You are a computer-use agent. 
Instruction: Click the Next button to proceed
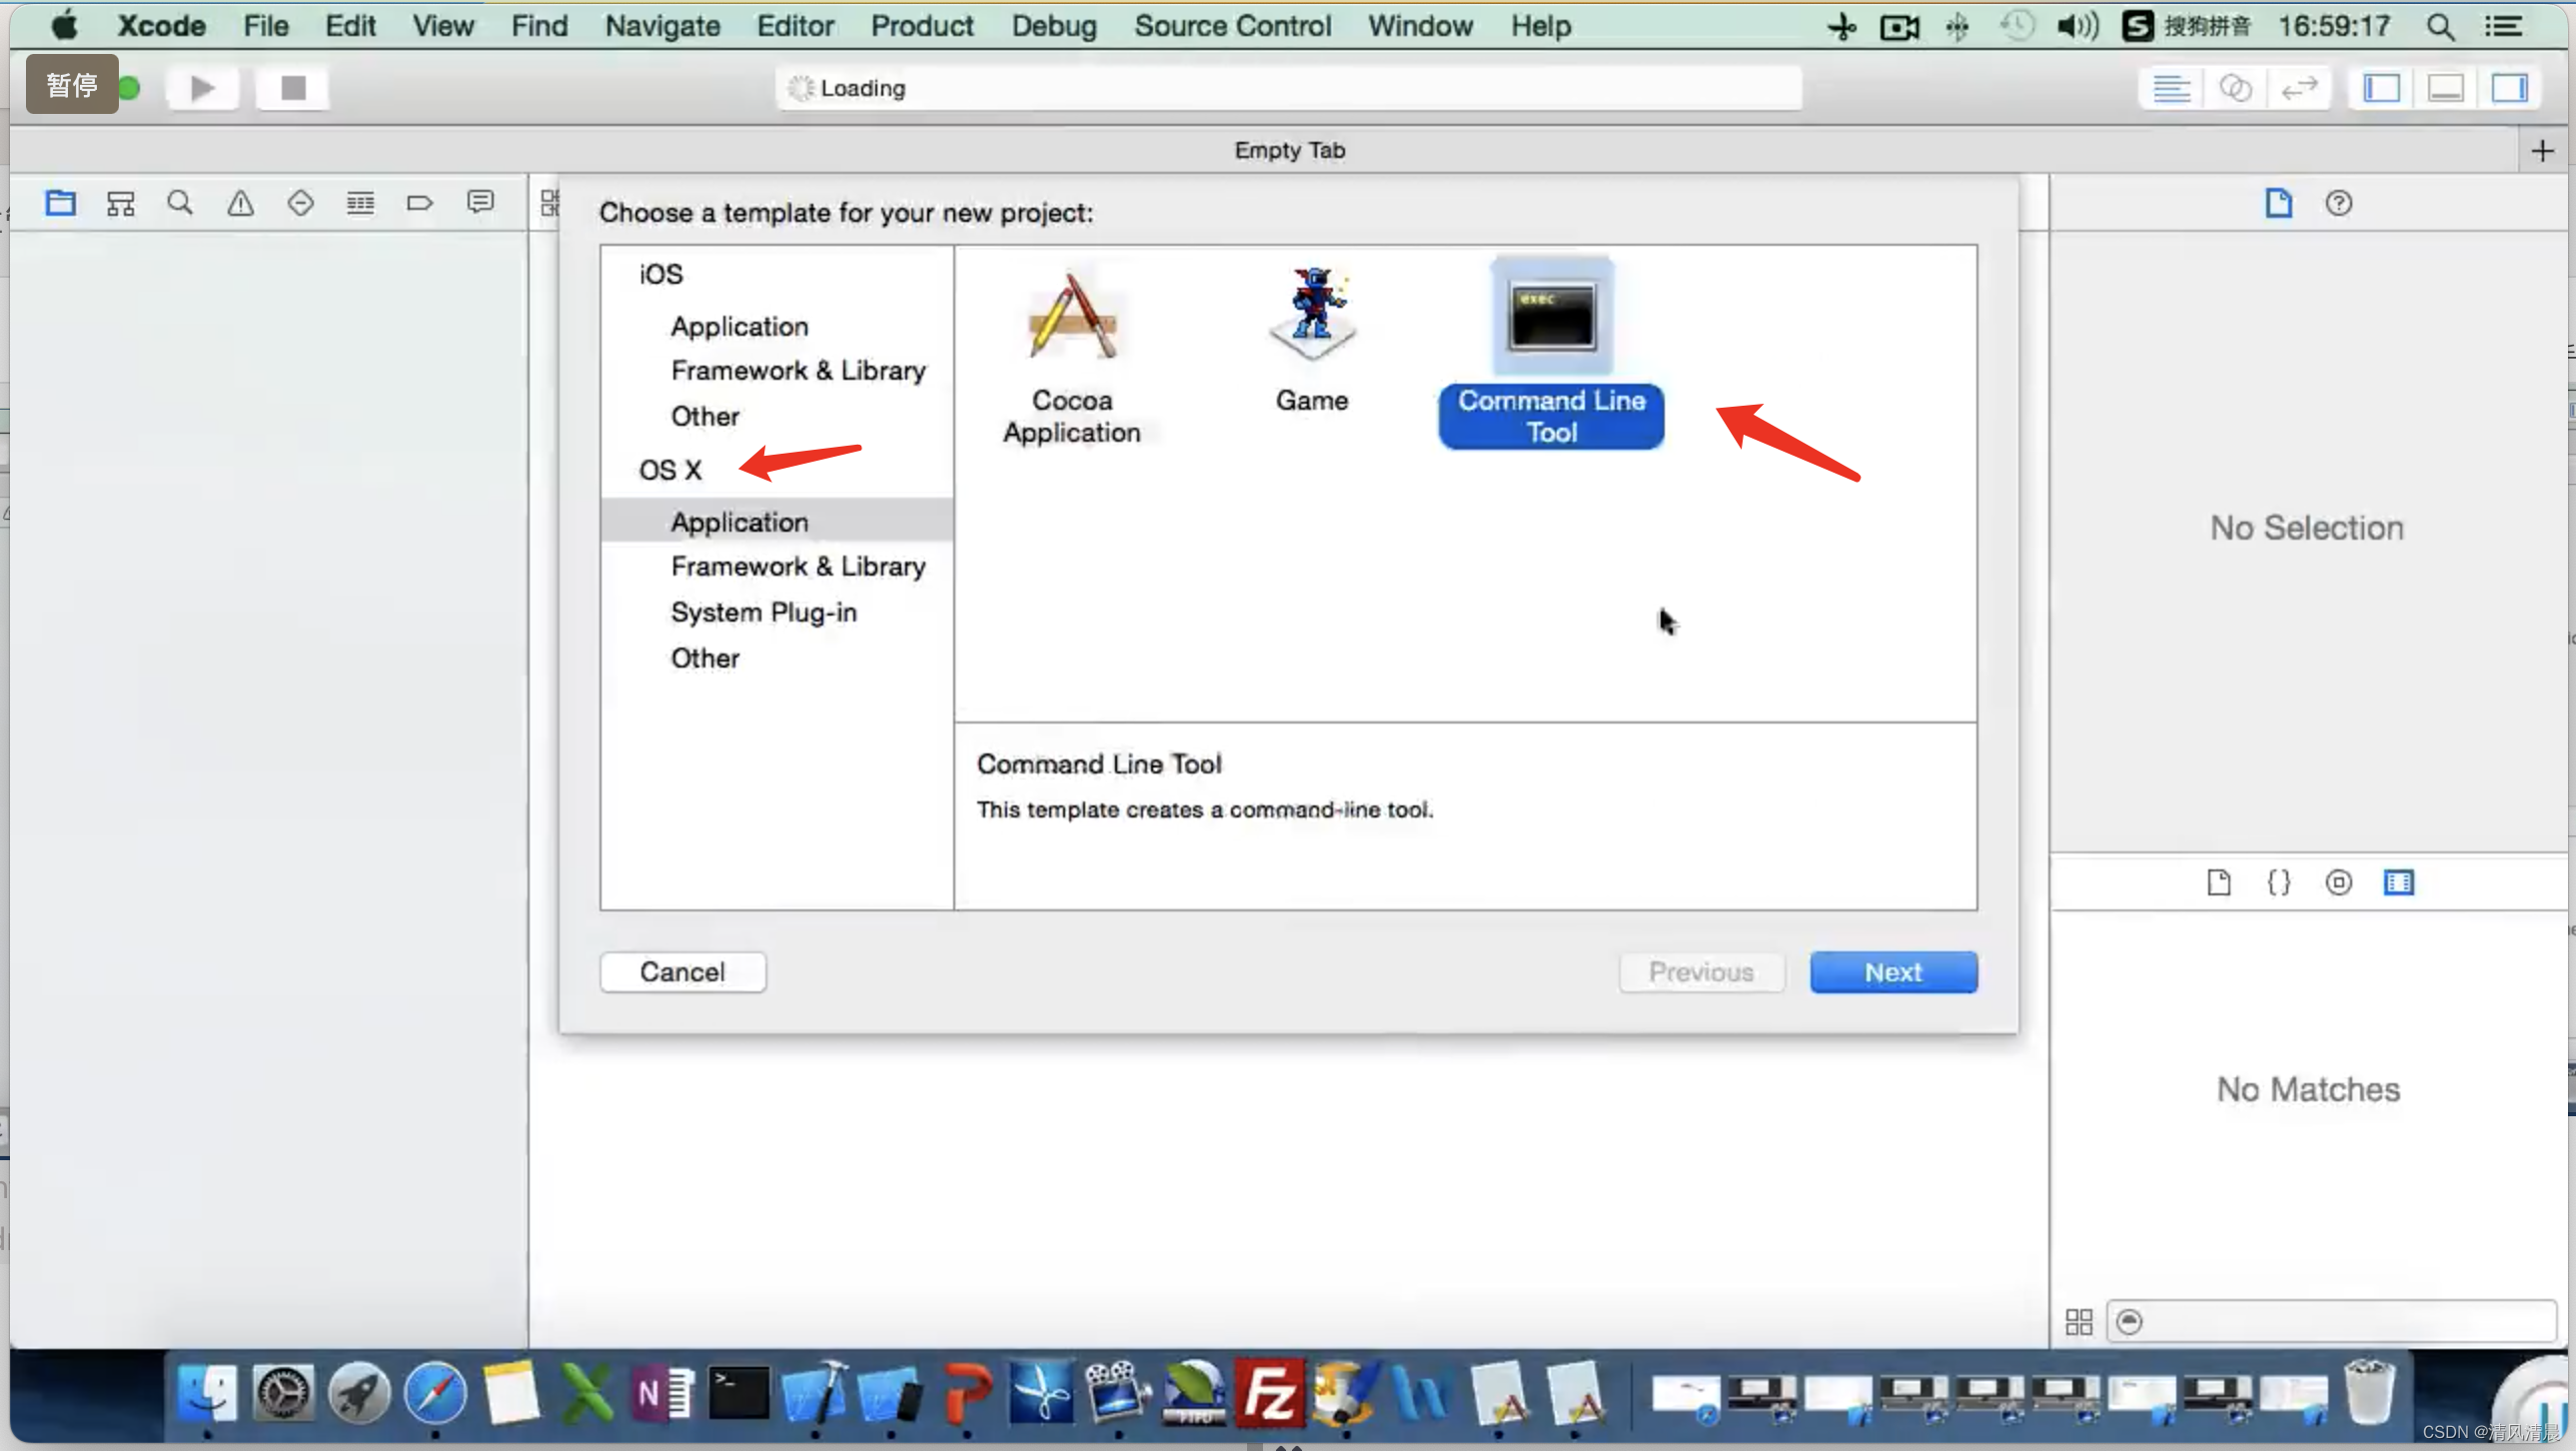click(x=1894, y=971)
